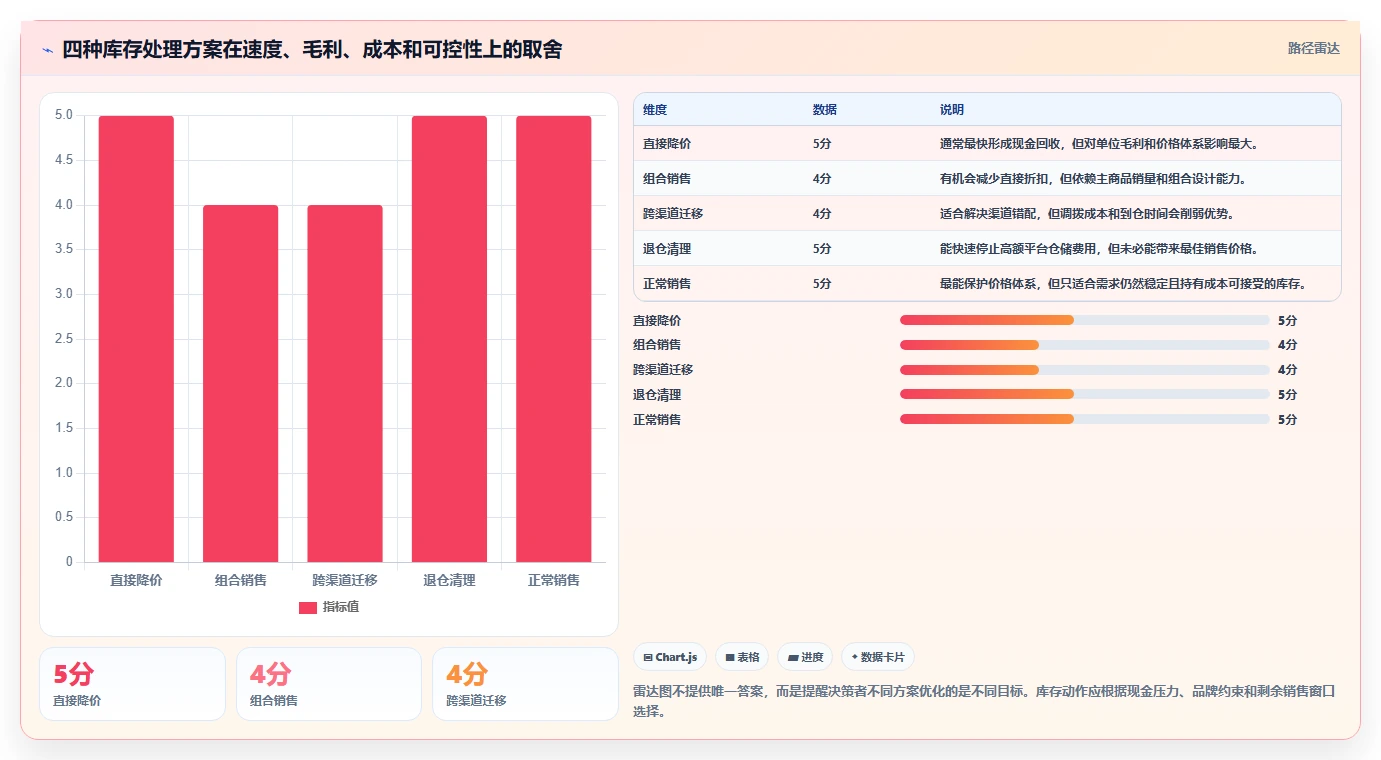Click the 退仓清理 progress bar
1381x760 pixels.
tap(1085, 394)
